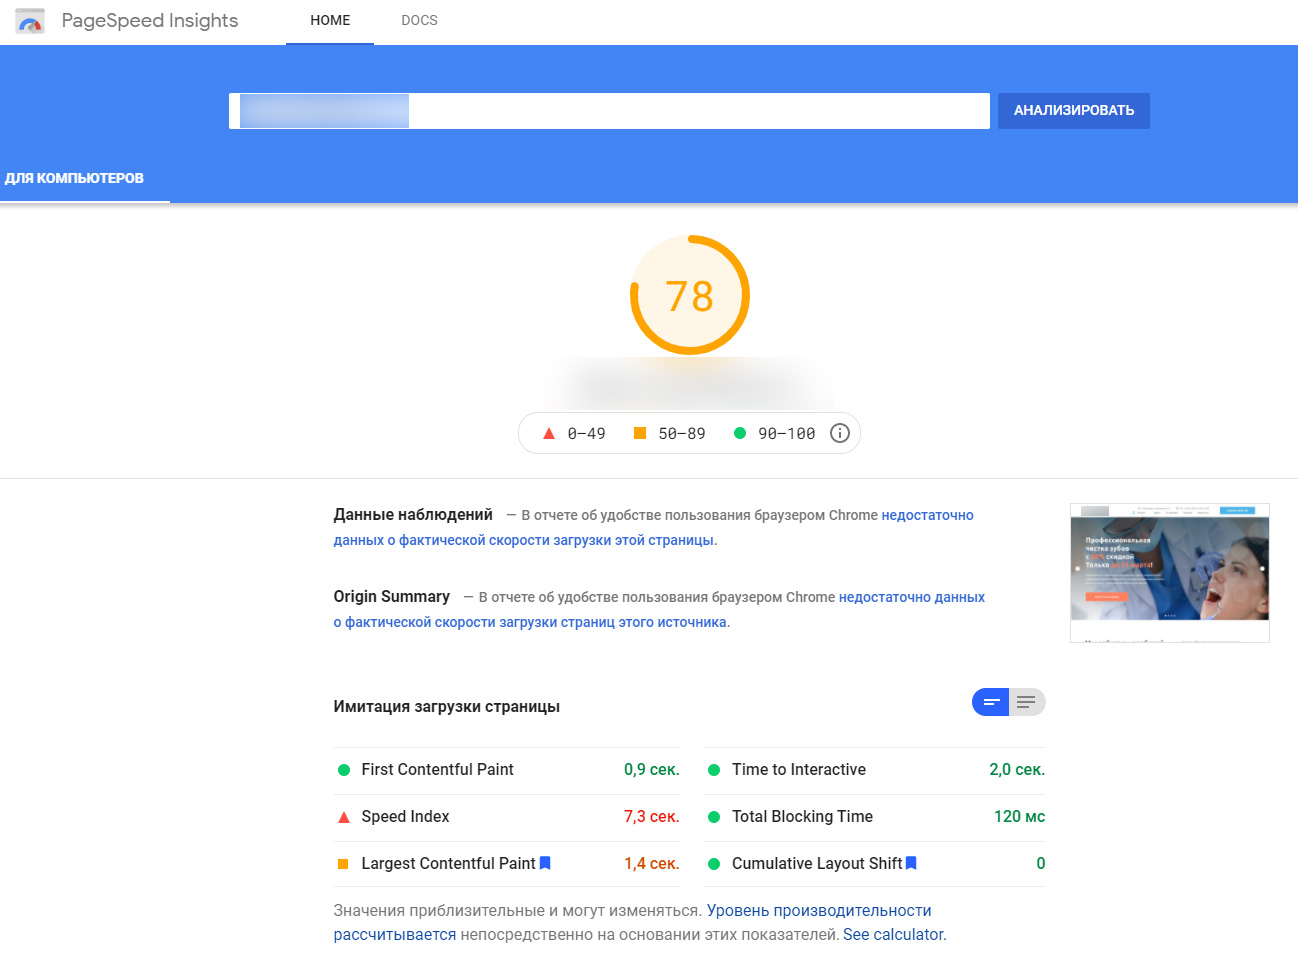
Task: Open the info icon in score legend
Action: click(x=840, y=433)
